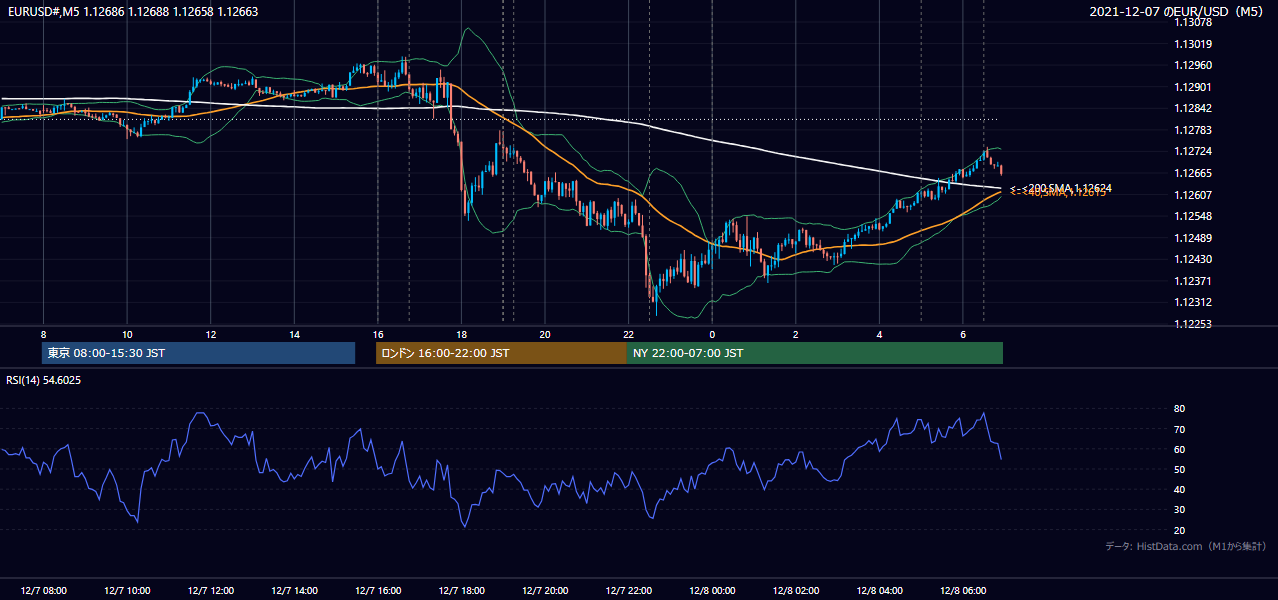The image size is (1278, 600).
Task: Click the 12/7 12:00 bottom time label
Action: tap(210, 590)
